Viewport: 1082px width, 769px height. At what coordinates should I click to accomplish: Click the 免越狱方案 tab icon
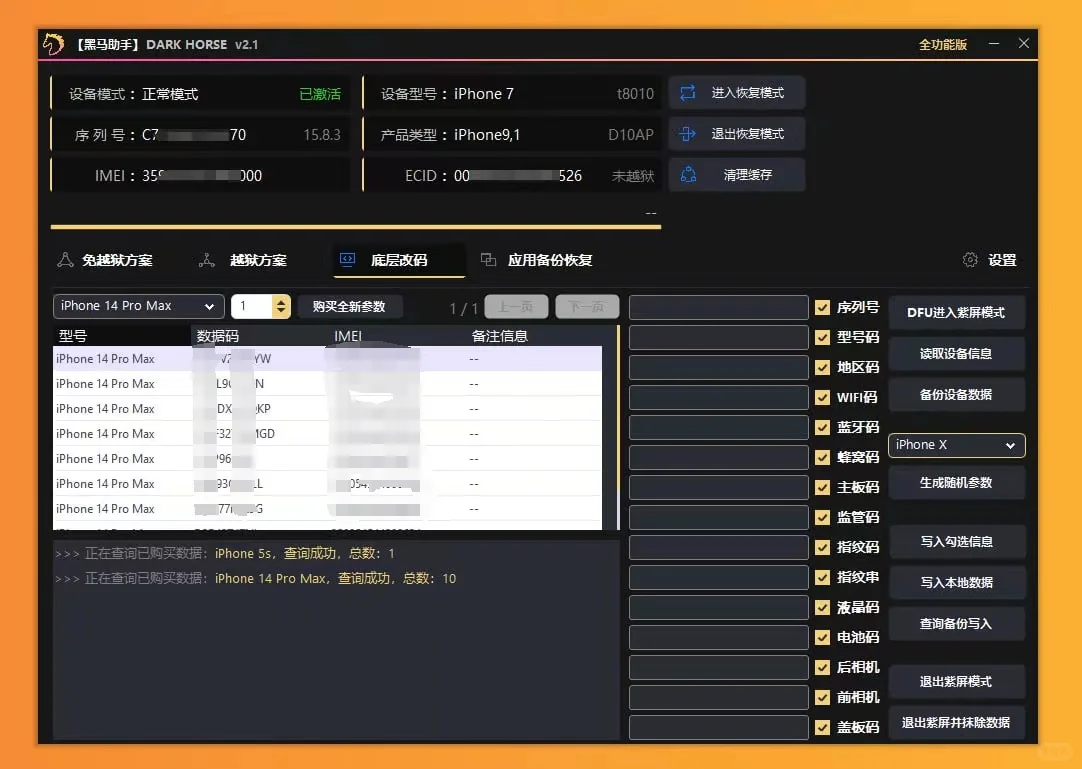click(x=66, y=260)
